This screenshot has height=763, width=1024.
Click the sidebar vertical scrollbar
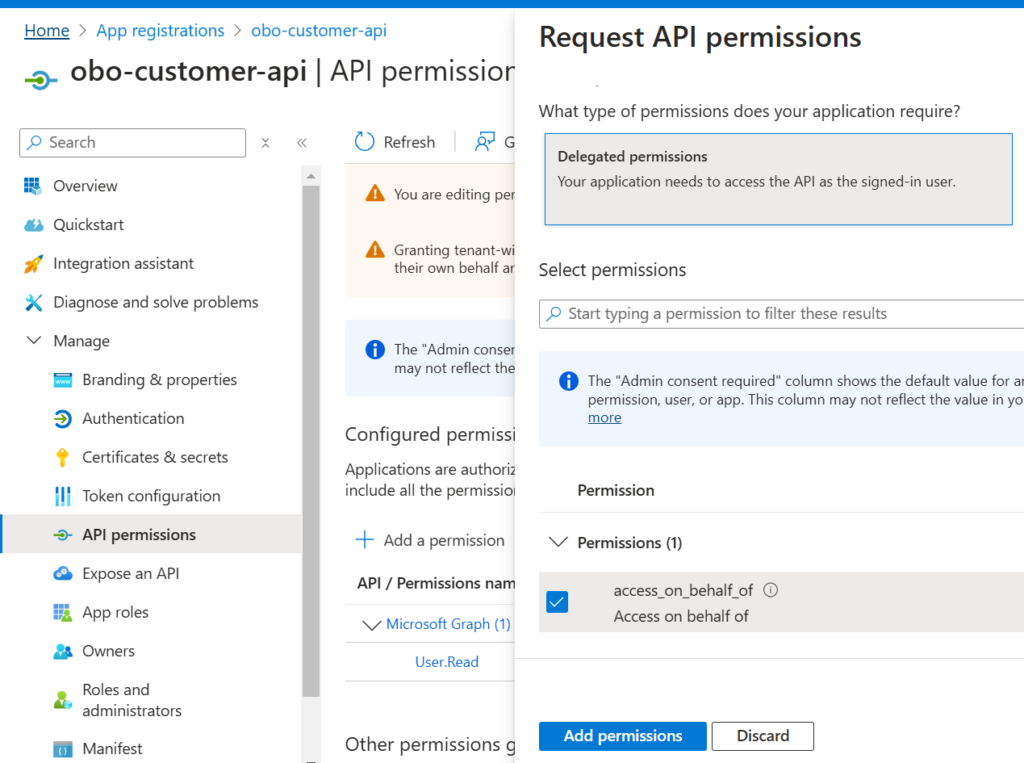coord(311,441)
